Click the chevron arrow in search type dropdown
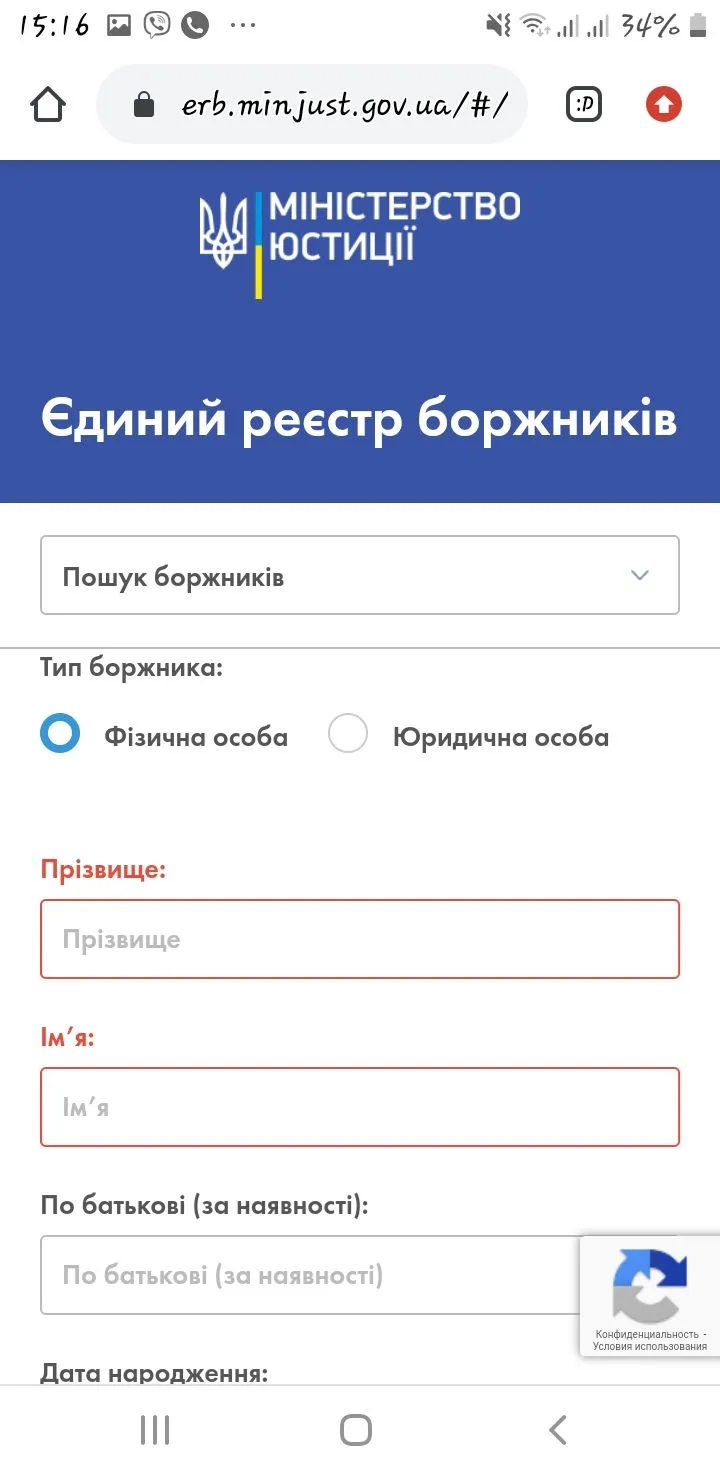This screenshot has height=1480, width=720. (x=640, y=575)
